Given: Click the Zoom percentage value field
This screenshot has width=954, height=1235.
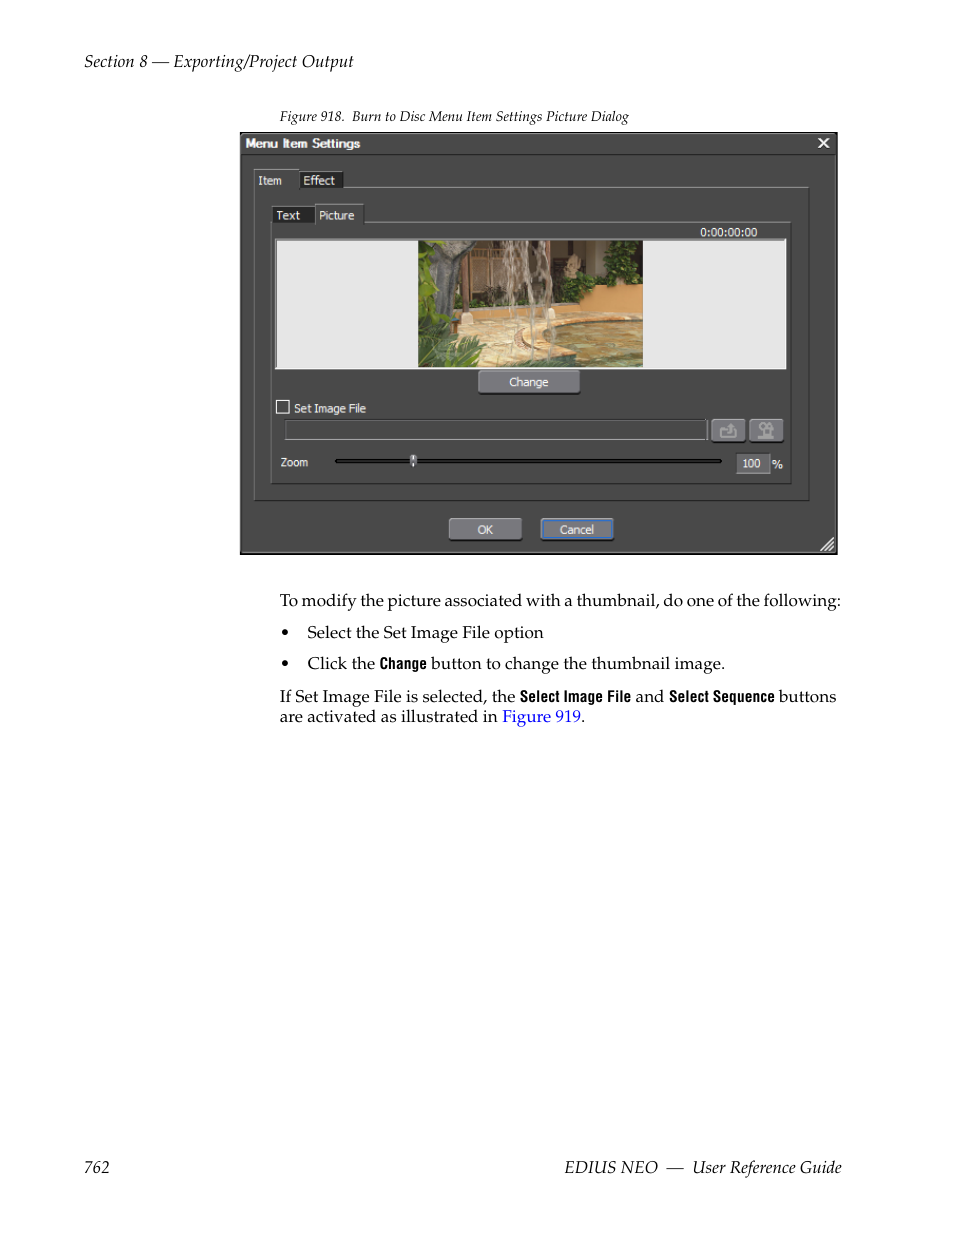Looking at the screenshot, I should click(752, 463).
